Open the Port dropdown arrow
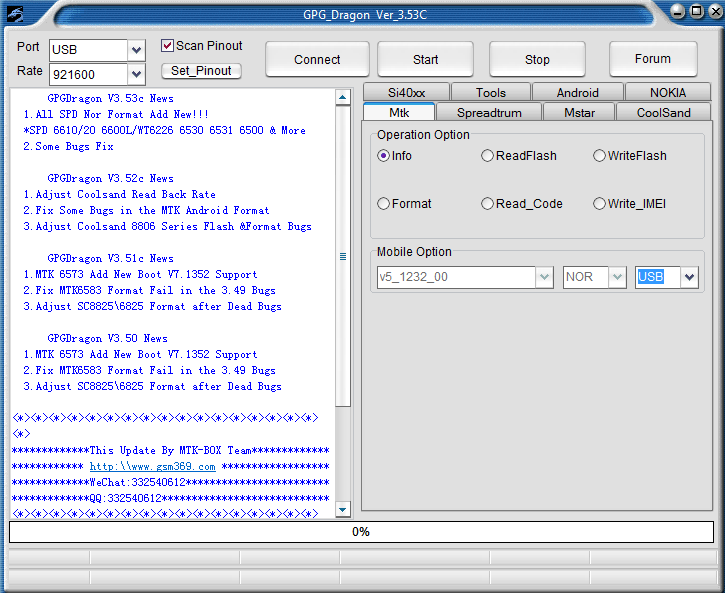 tap(136, 50)
